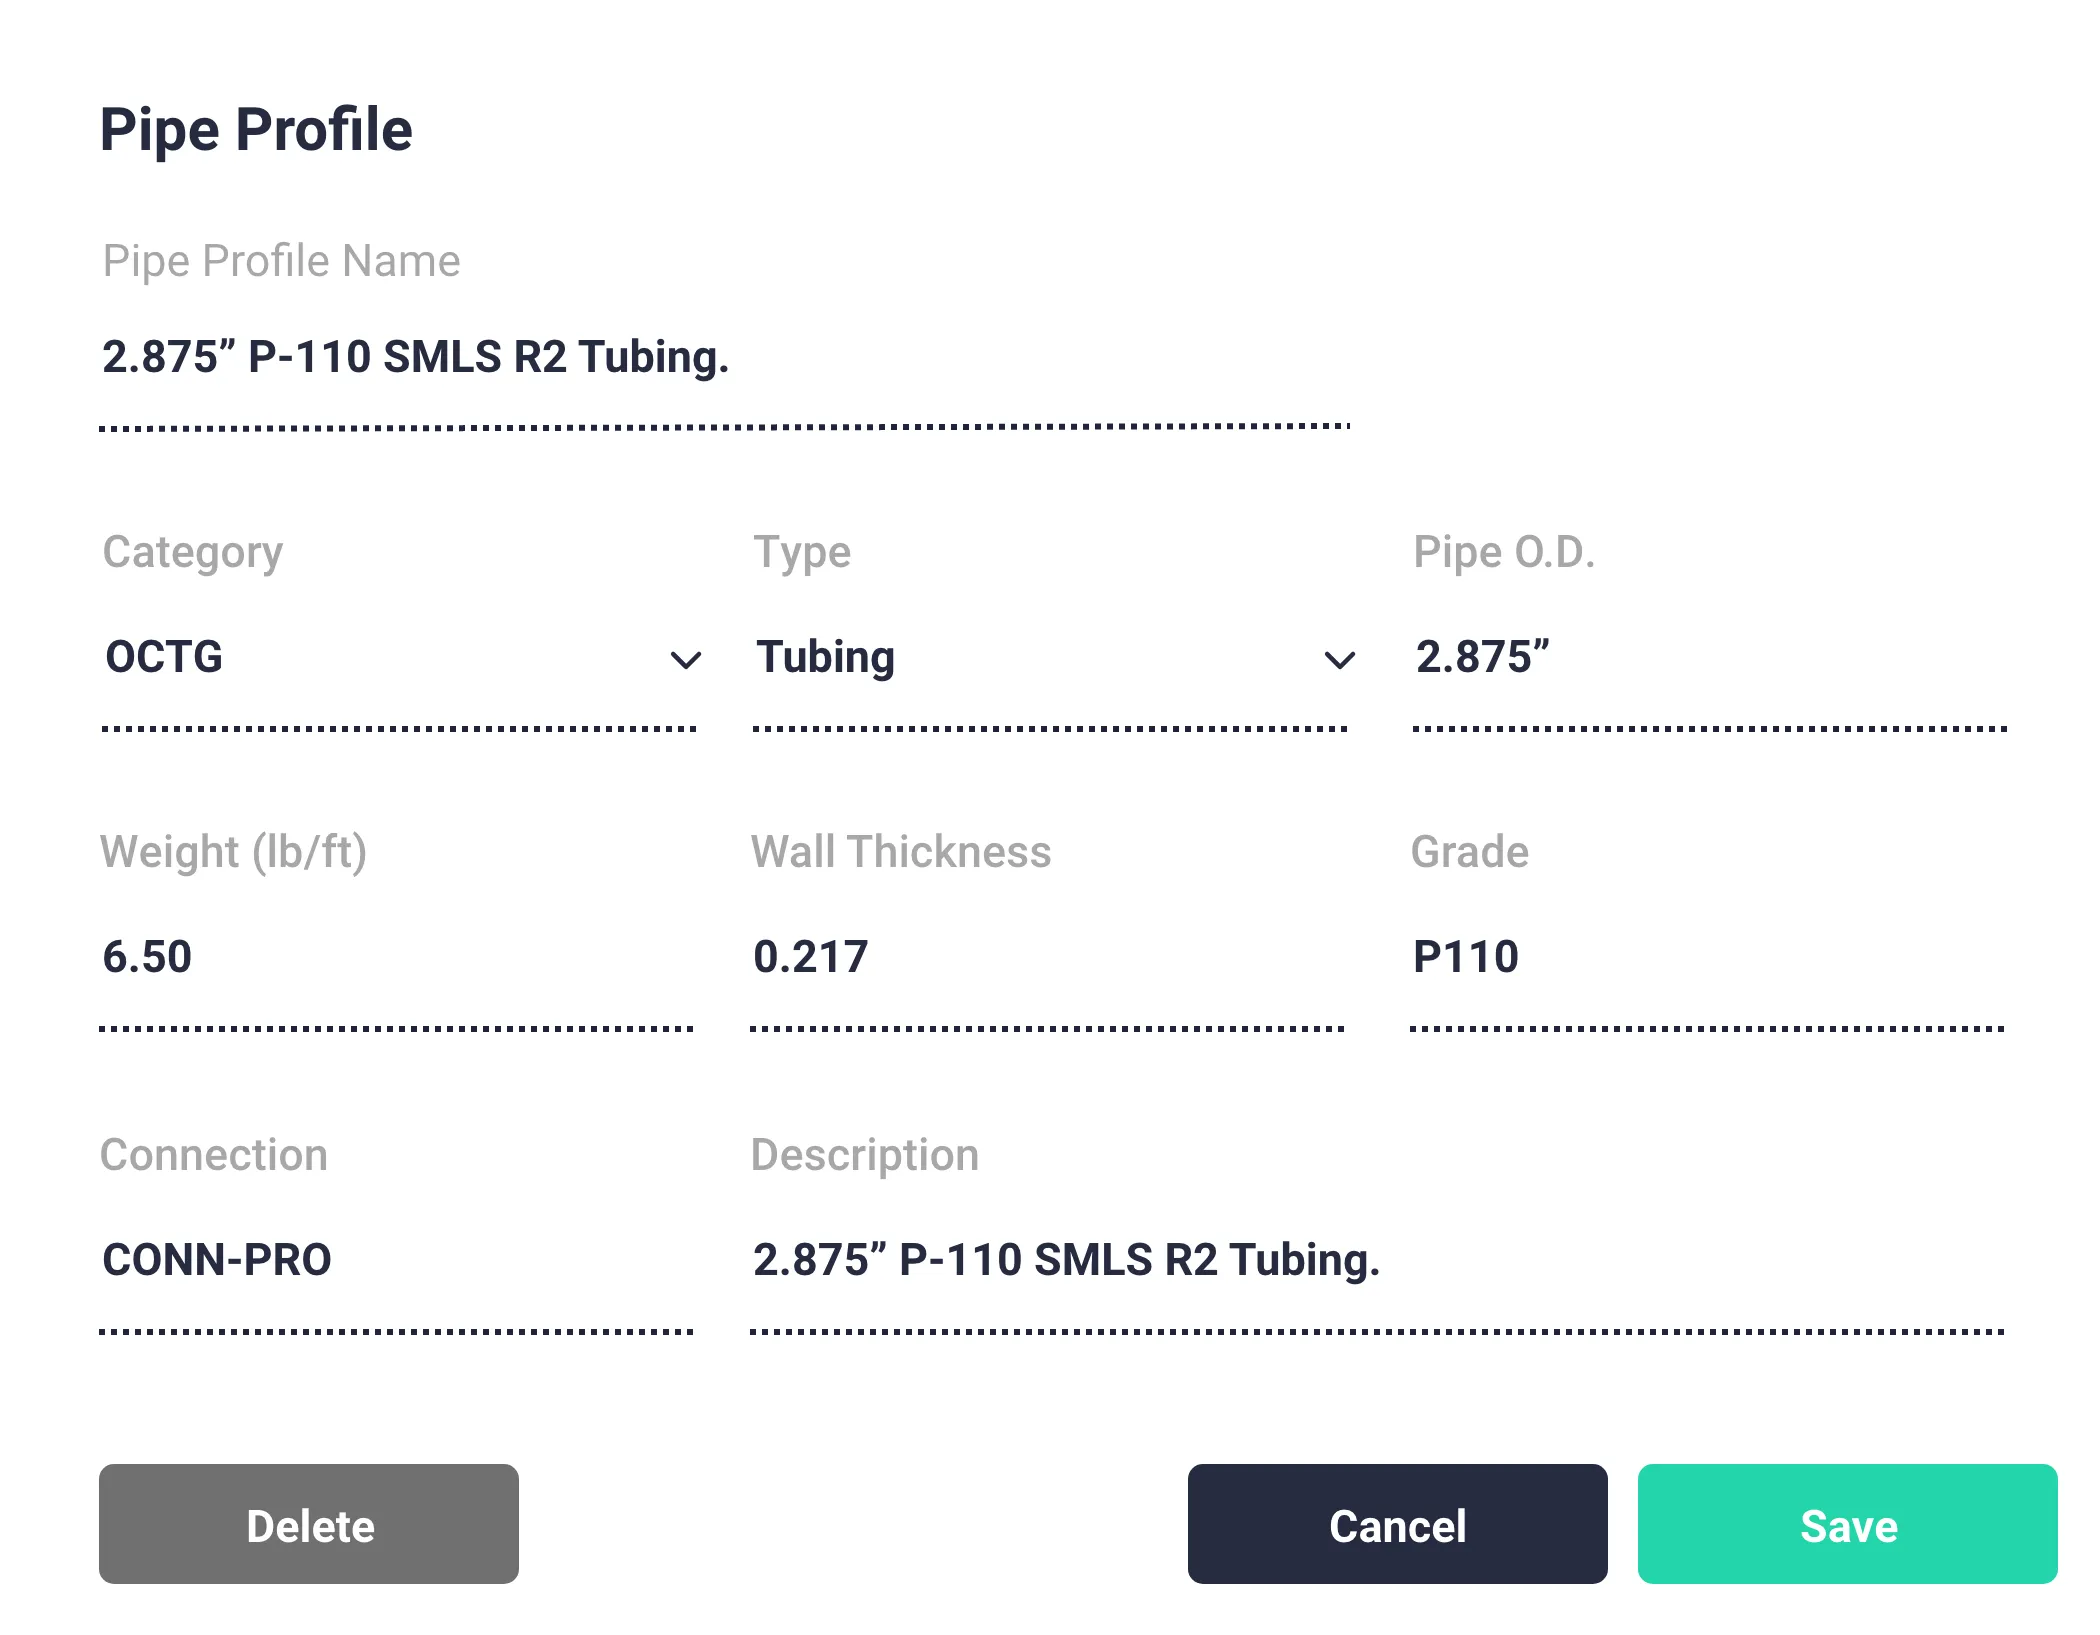The width and height of the screenshot is (2100, 1635).
Task: Click the Wall Thickness label
Action: 902,853
